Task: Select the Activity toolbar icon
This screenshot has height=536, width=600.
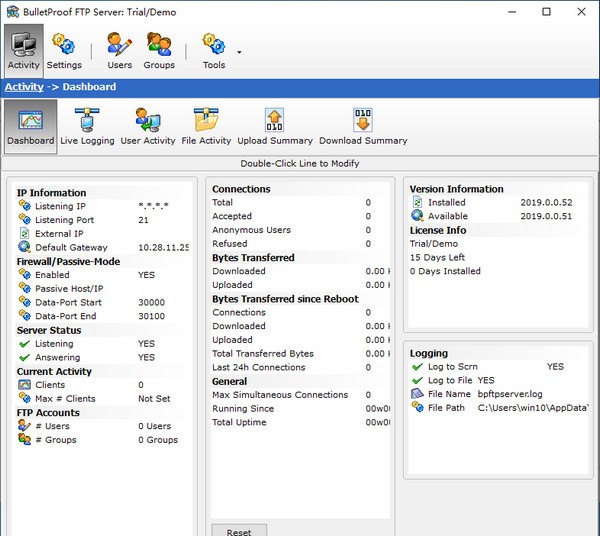Action: [23, 50]
